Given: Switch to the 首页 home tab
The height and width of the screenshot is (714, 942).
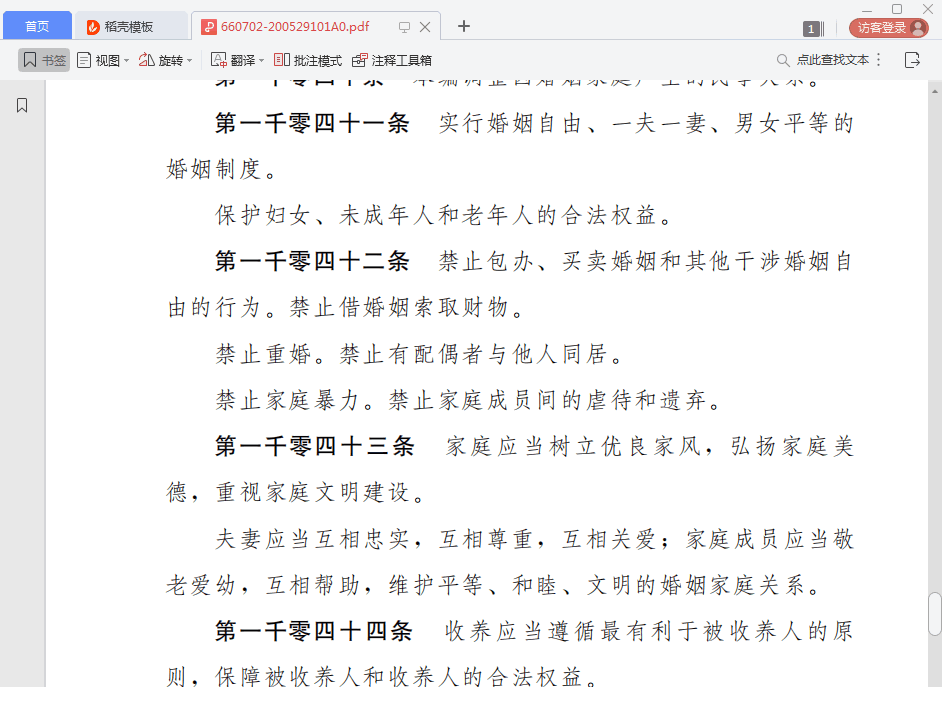Looking at the screenshot, I should click(37, 25).
